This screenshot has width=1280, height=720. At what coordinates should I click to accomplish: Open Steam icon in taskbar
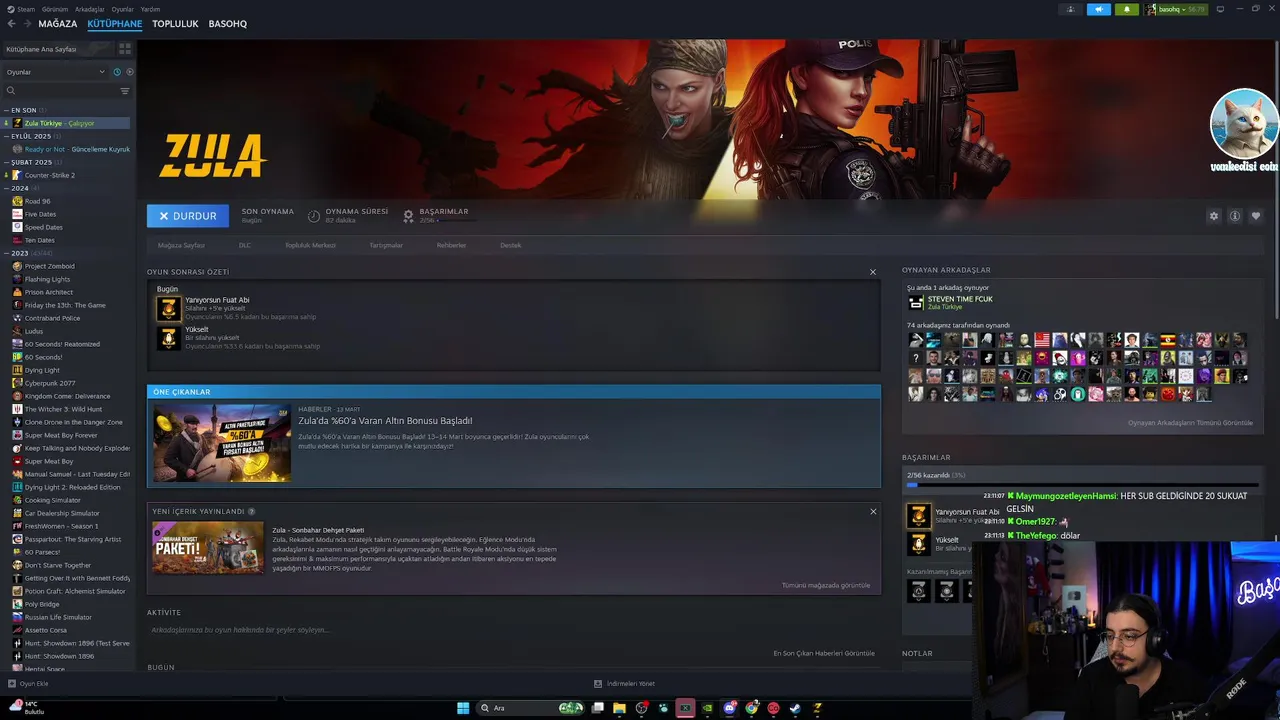[795, 708]
